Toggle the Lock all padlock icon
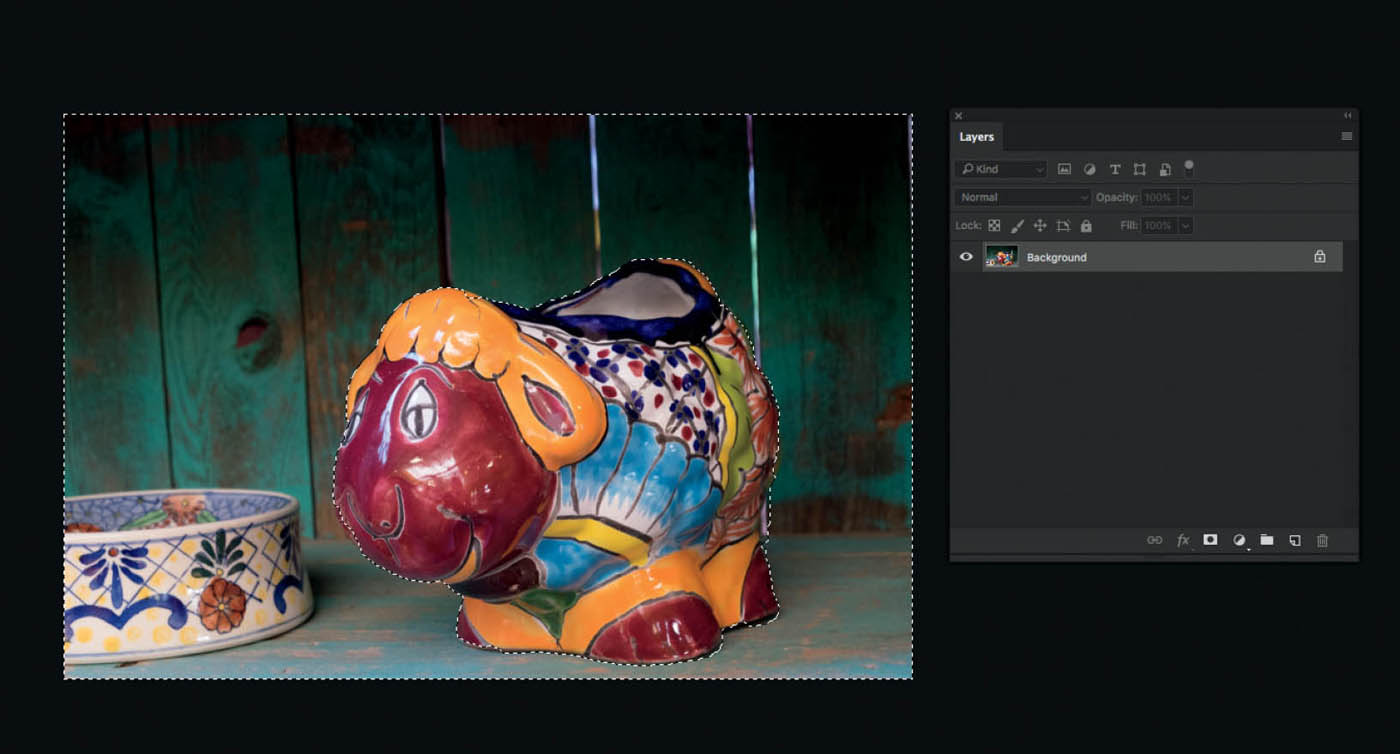 click(x=1086, y=226)
